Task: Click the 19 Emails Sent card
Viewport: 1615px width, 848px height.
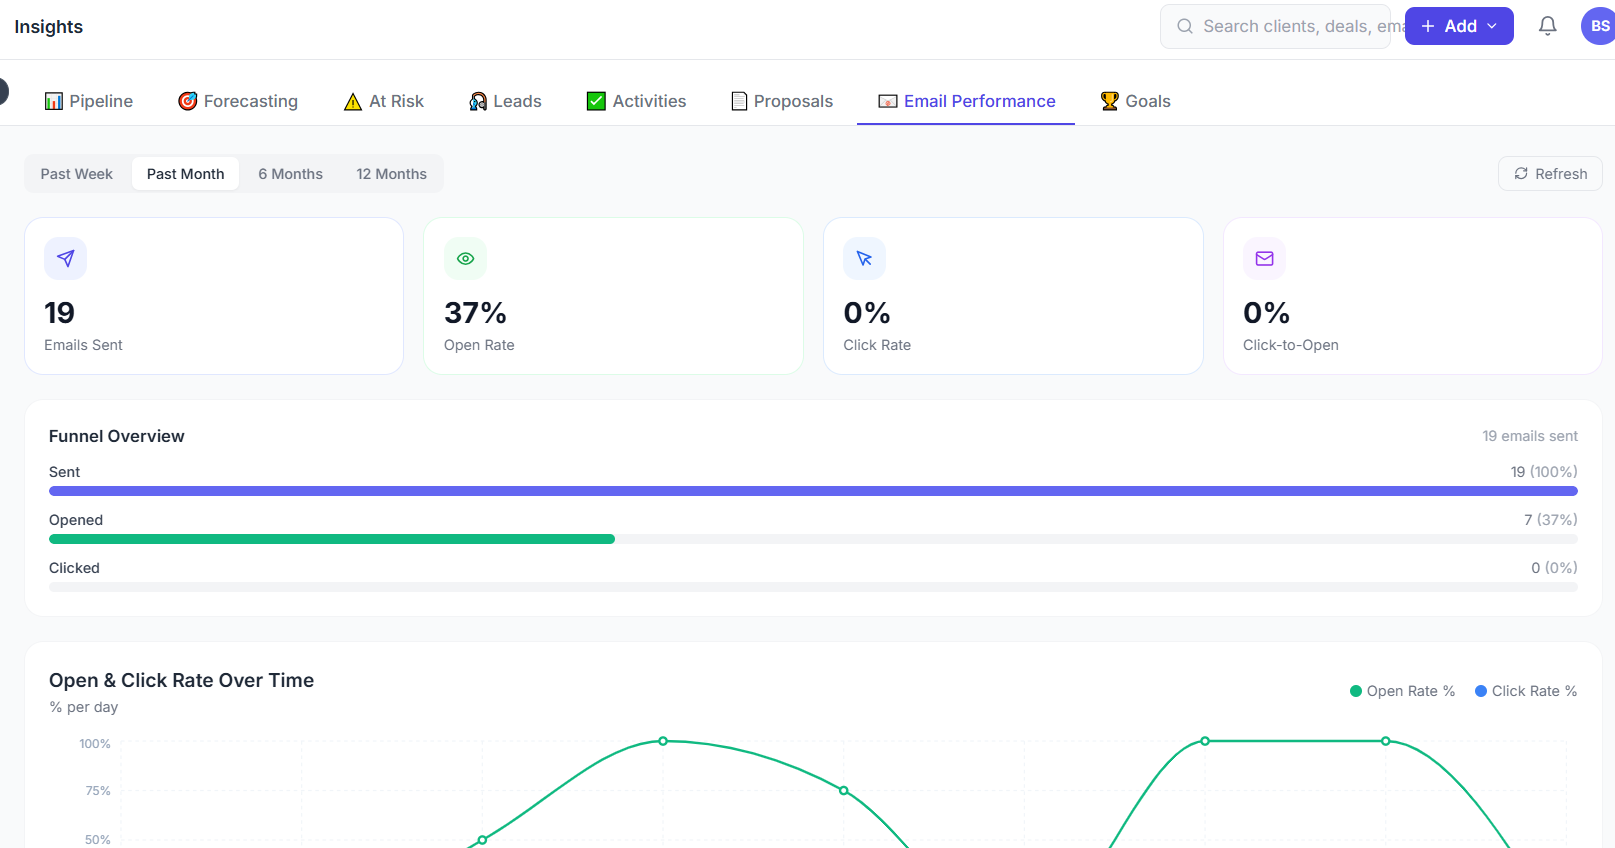Action: (214, 296)
